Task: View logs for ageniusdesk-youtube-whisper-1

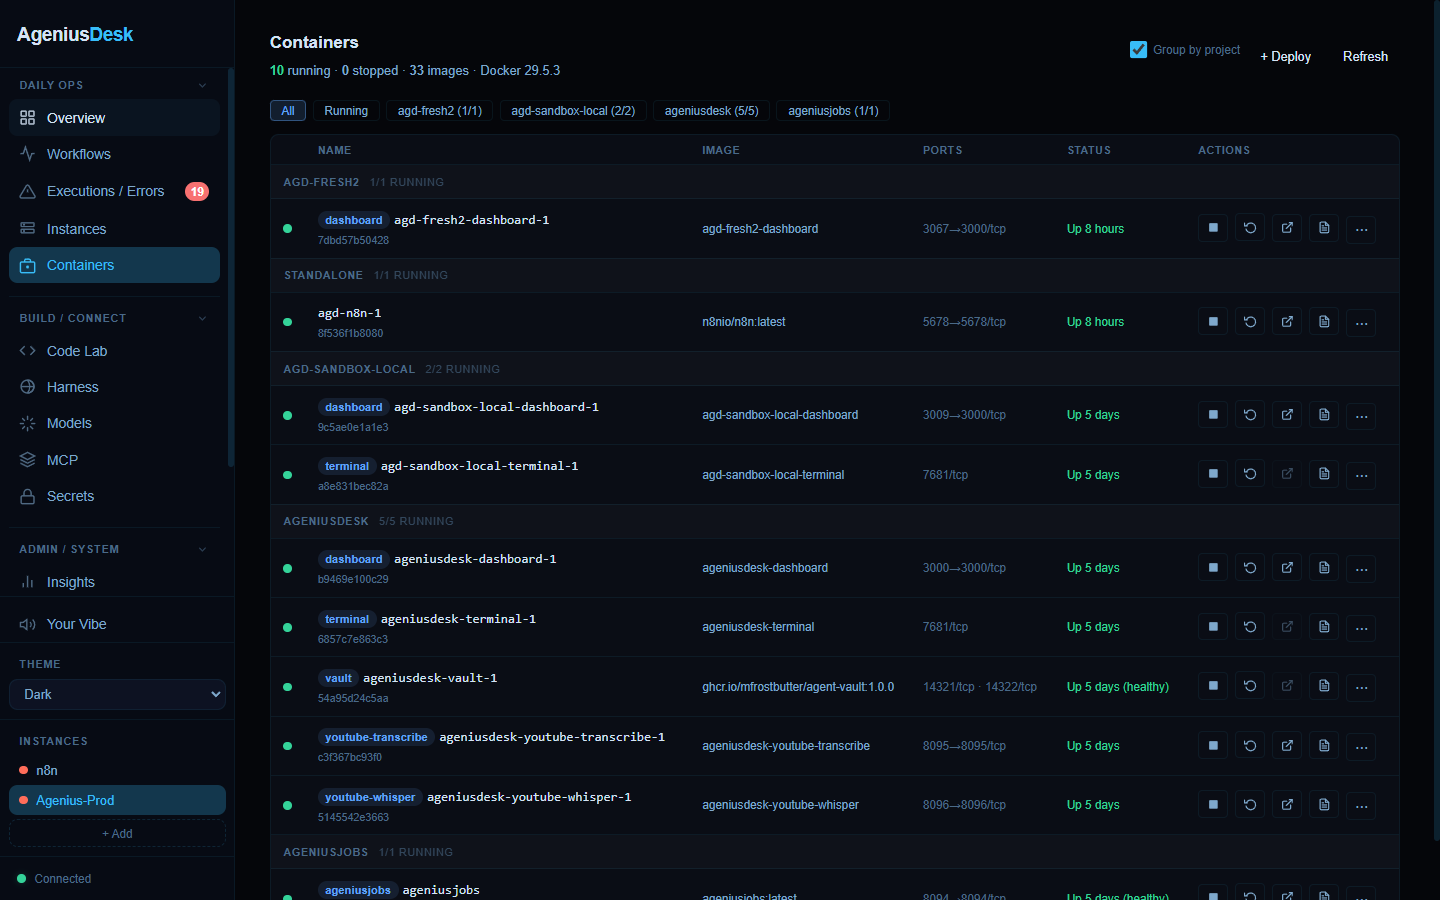Action: 1324,805
